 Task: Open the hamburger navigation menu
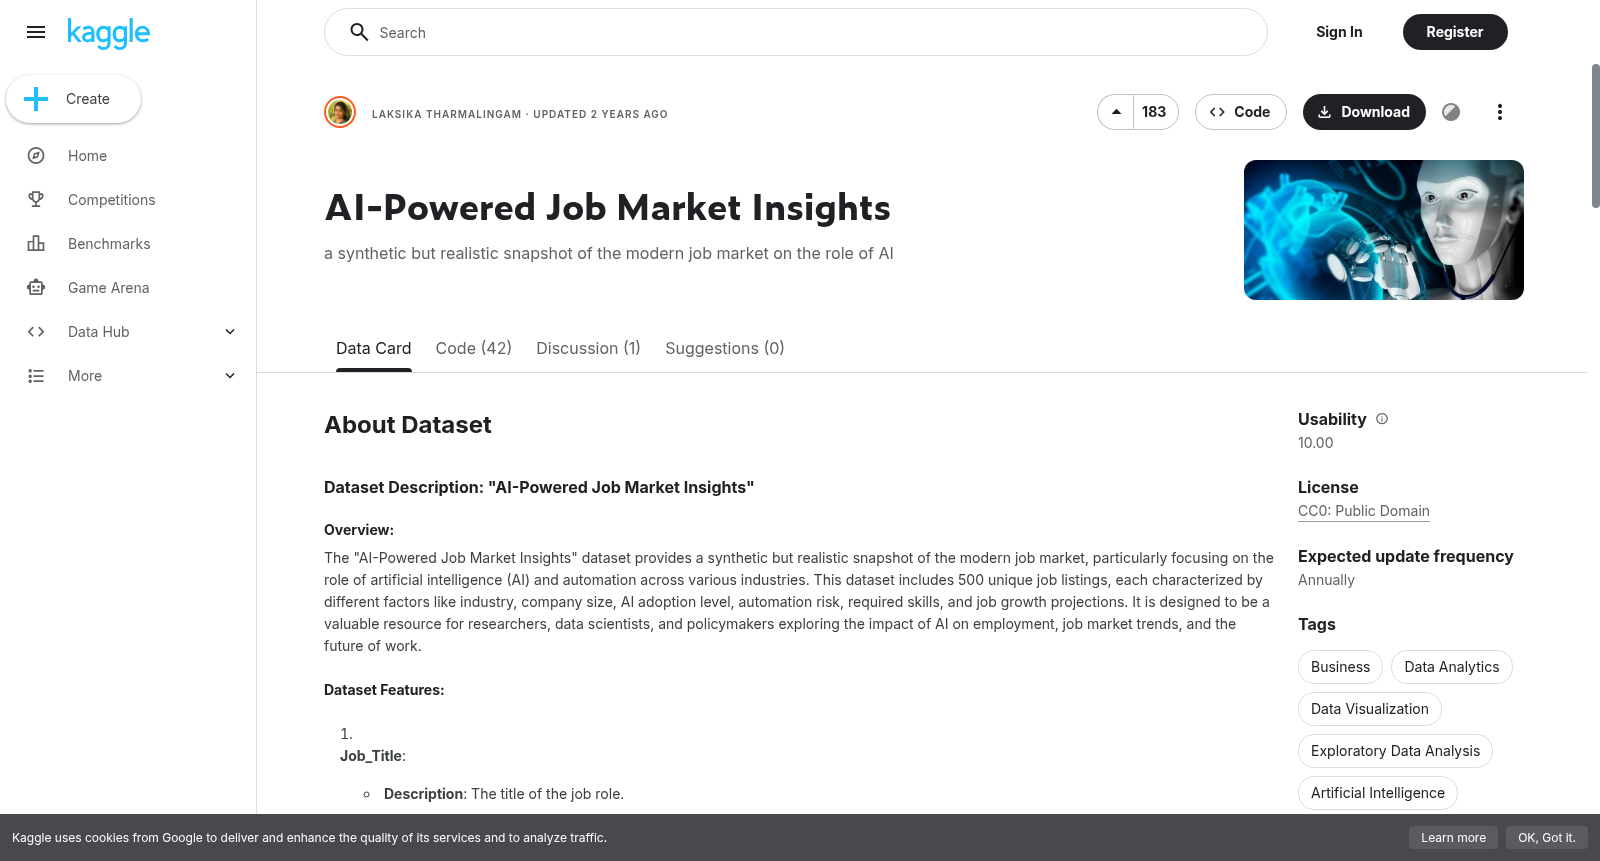coord(36,32)
